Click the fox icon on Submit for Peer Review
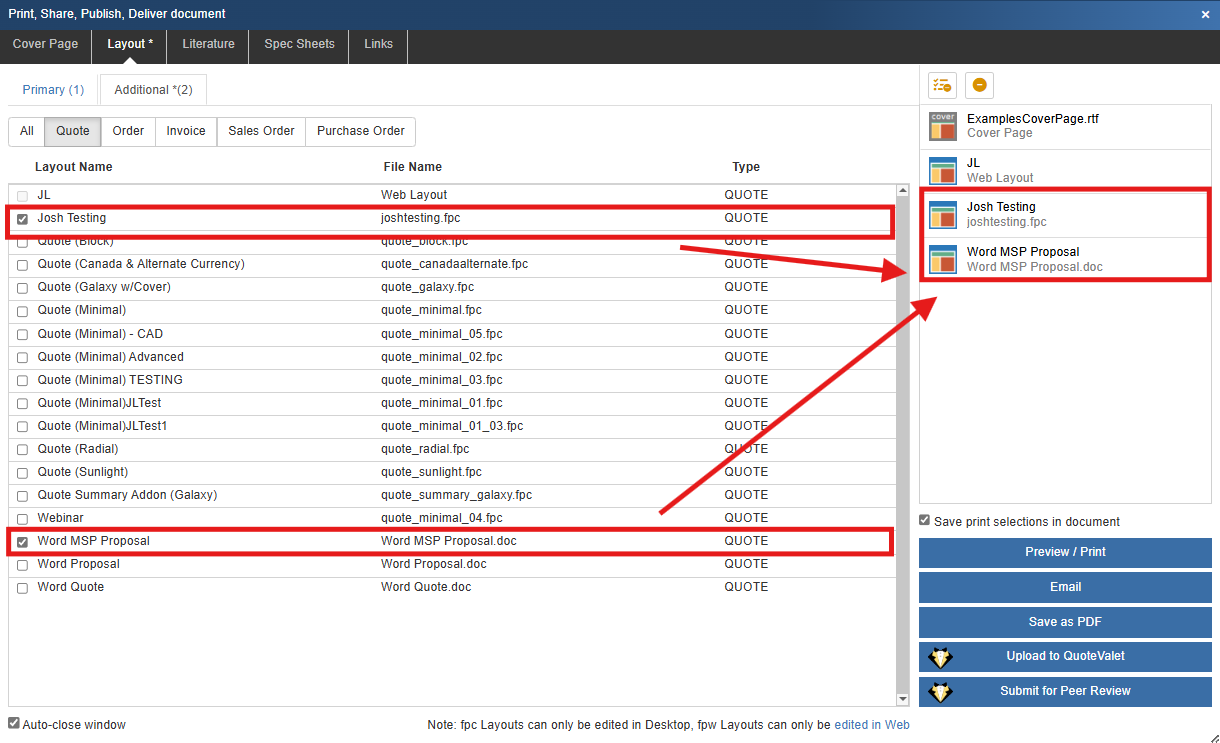This screenshot has height=743, width=1220. [x=941, y=692]
